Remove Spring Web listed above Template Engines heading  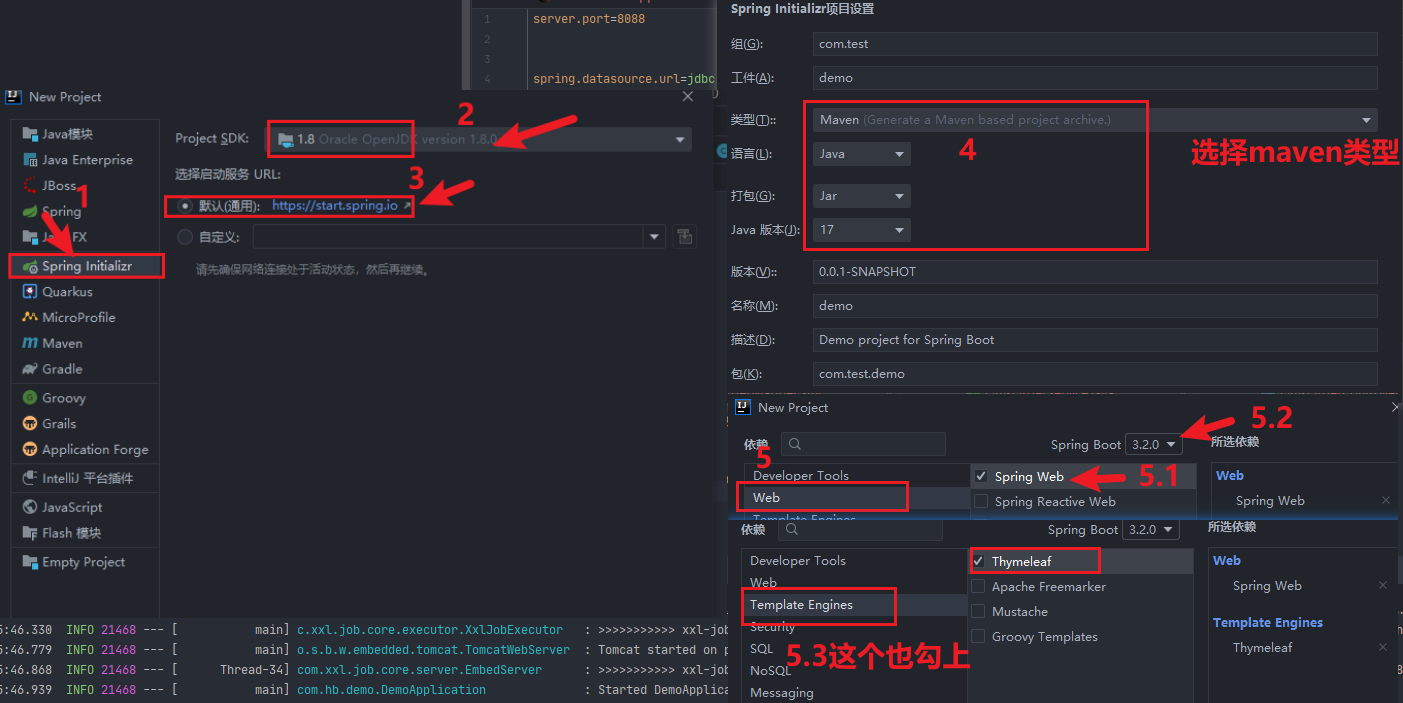click(x=1383, y=586)
